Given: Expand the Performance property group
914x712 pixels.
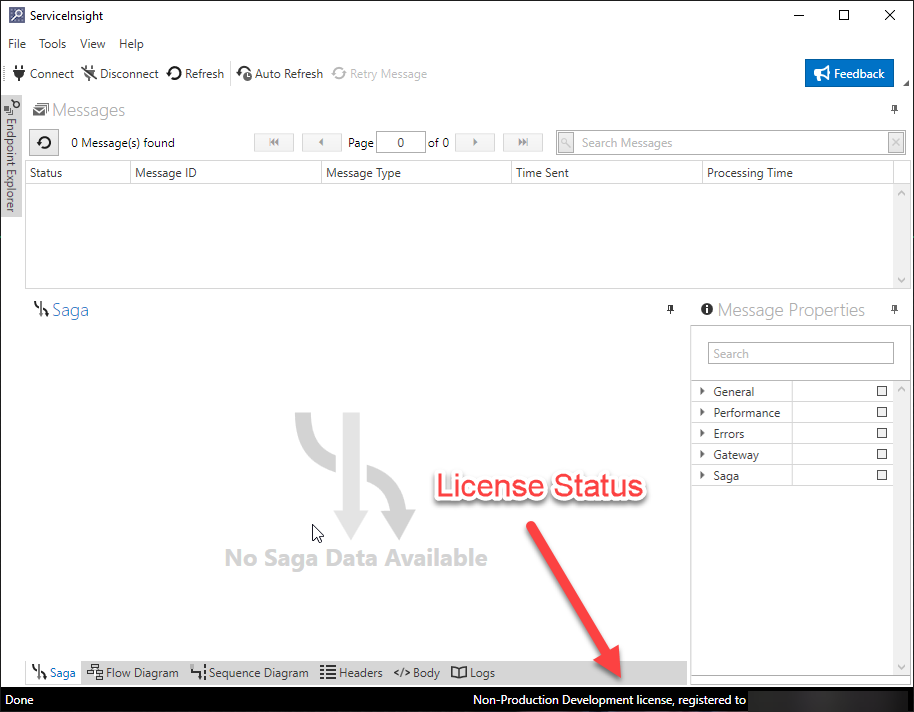Looking at the screenshot, I should (x=702, y=412).
